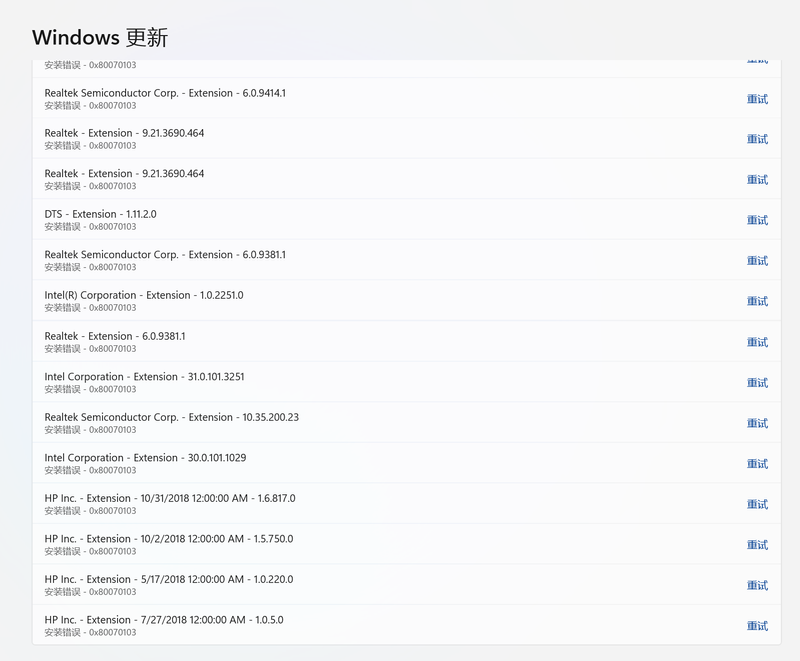Retry Realtek Semiconductor 6.0.9414.1 extension install
Viewport: 800px width, 661px height.
[x=757, y=99]
